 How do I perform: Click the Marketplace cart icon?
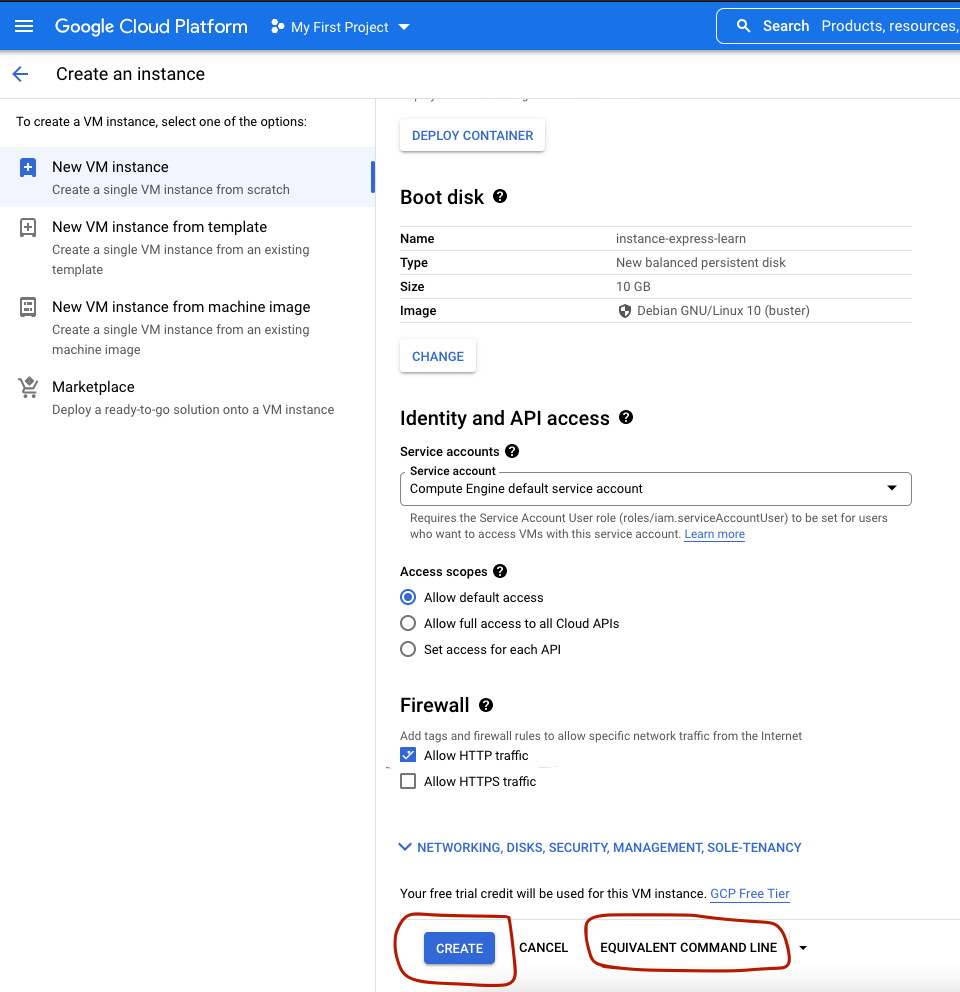click(x=28, y=387)
